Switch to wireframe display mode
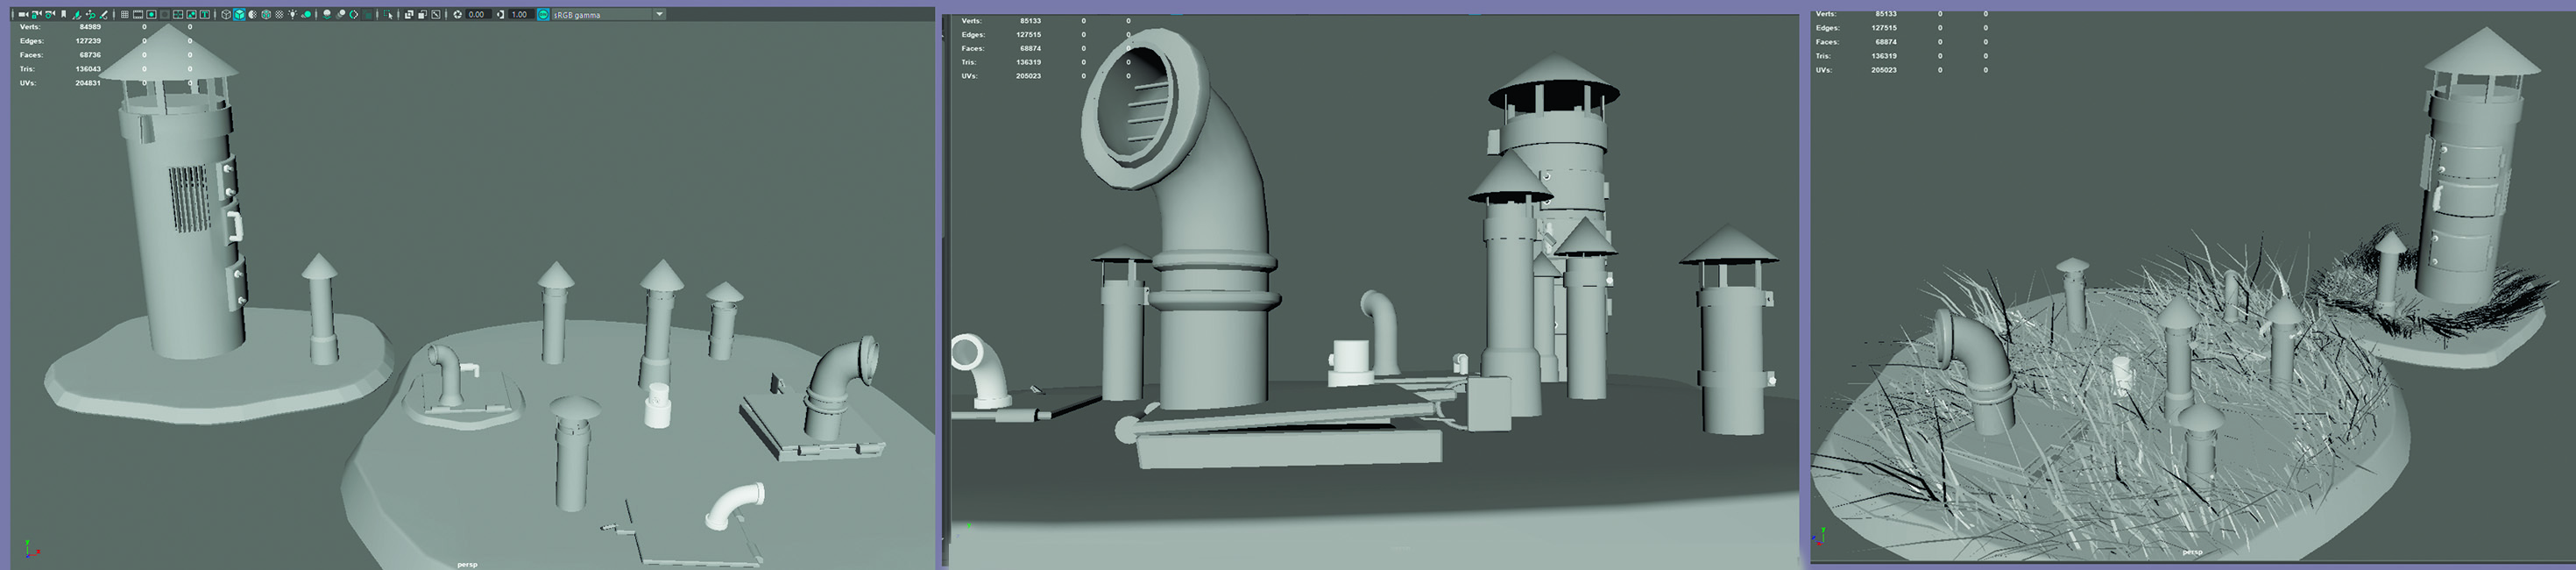Screen dimensions: 2576x570 226,15
